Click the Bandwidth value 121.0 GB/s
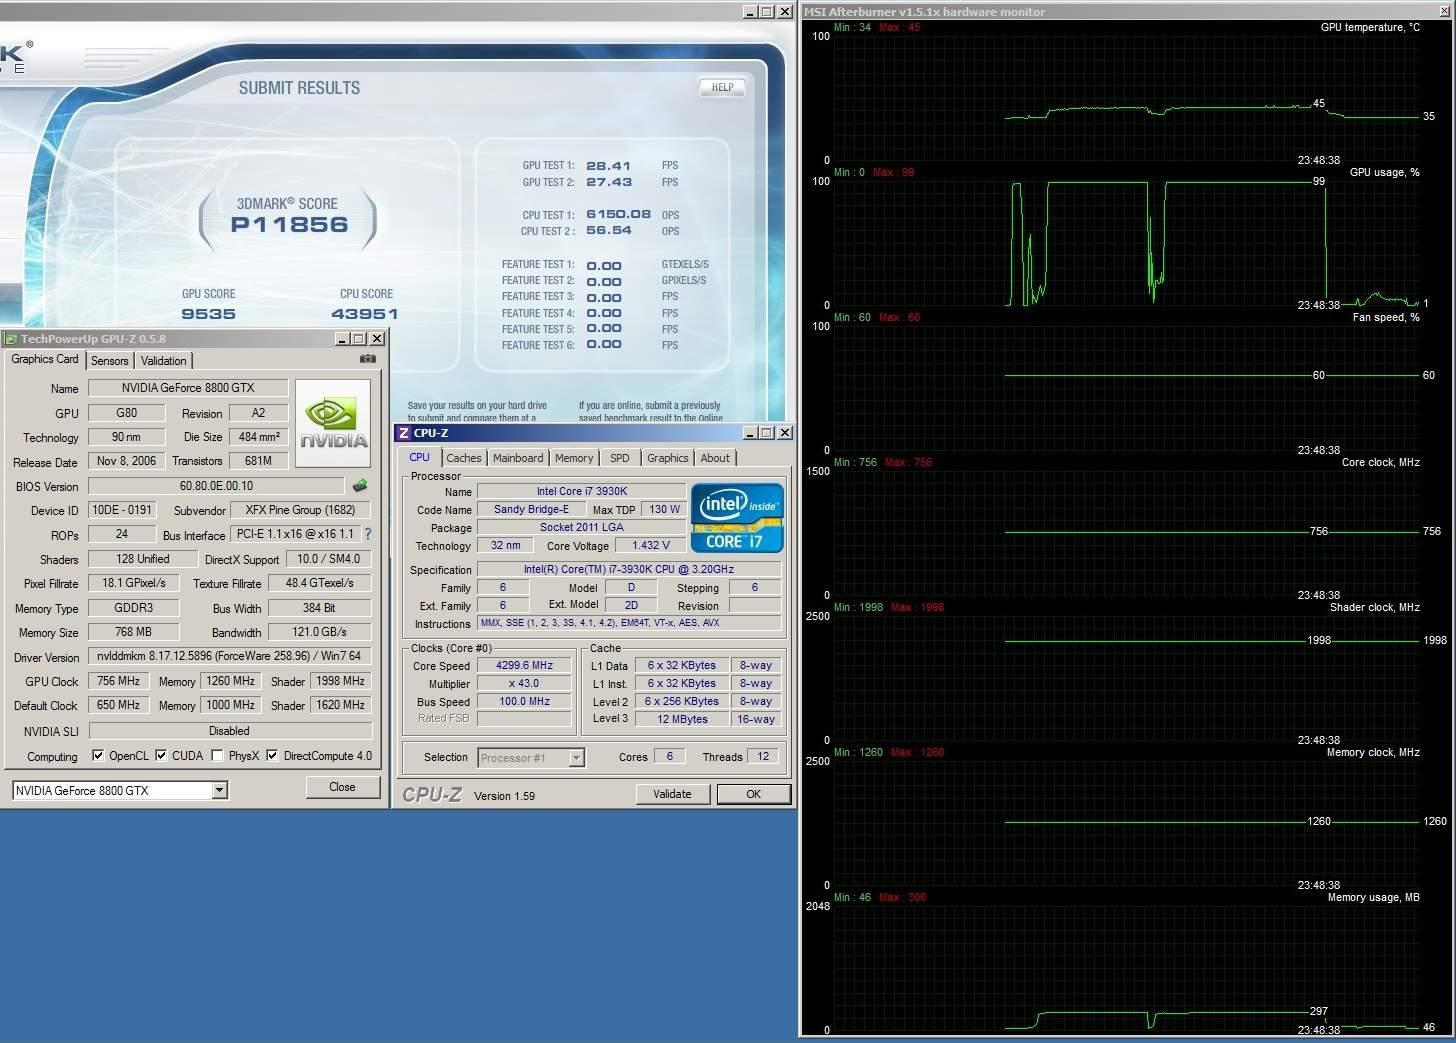Screen dimensions: 1456x1043 [x=319, y=632]
